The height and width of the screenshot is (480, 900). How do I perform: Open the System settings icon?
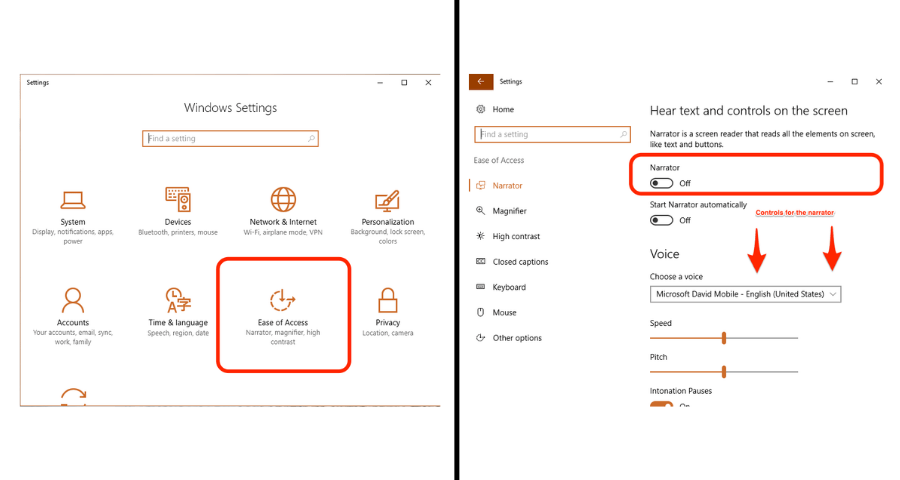click(x=73, y=200)
